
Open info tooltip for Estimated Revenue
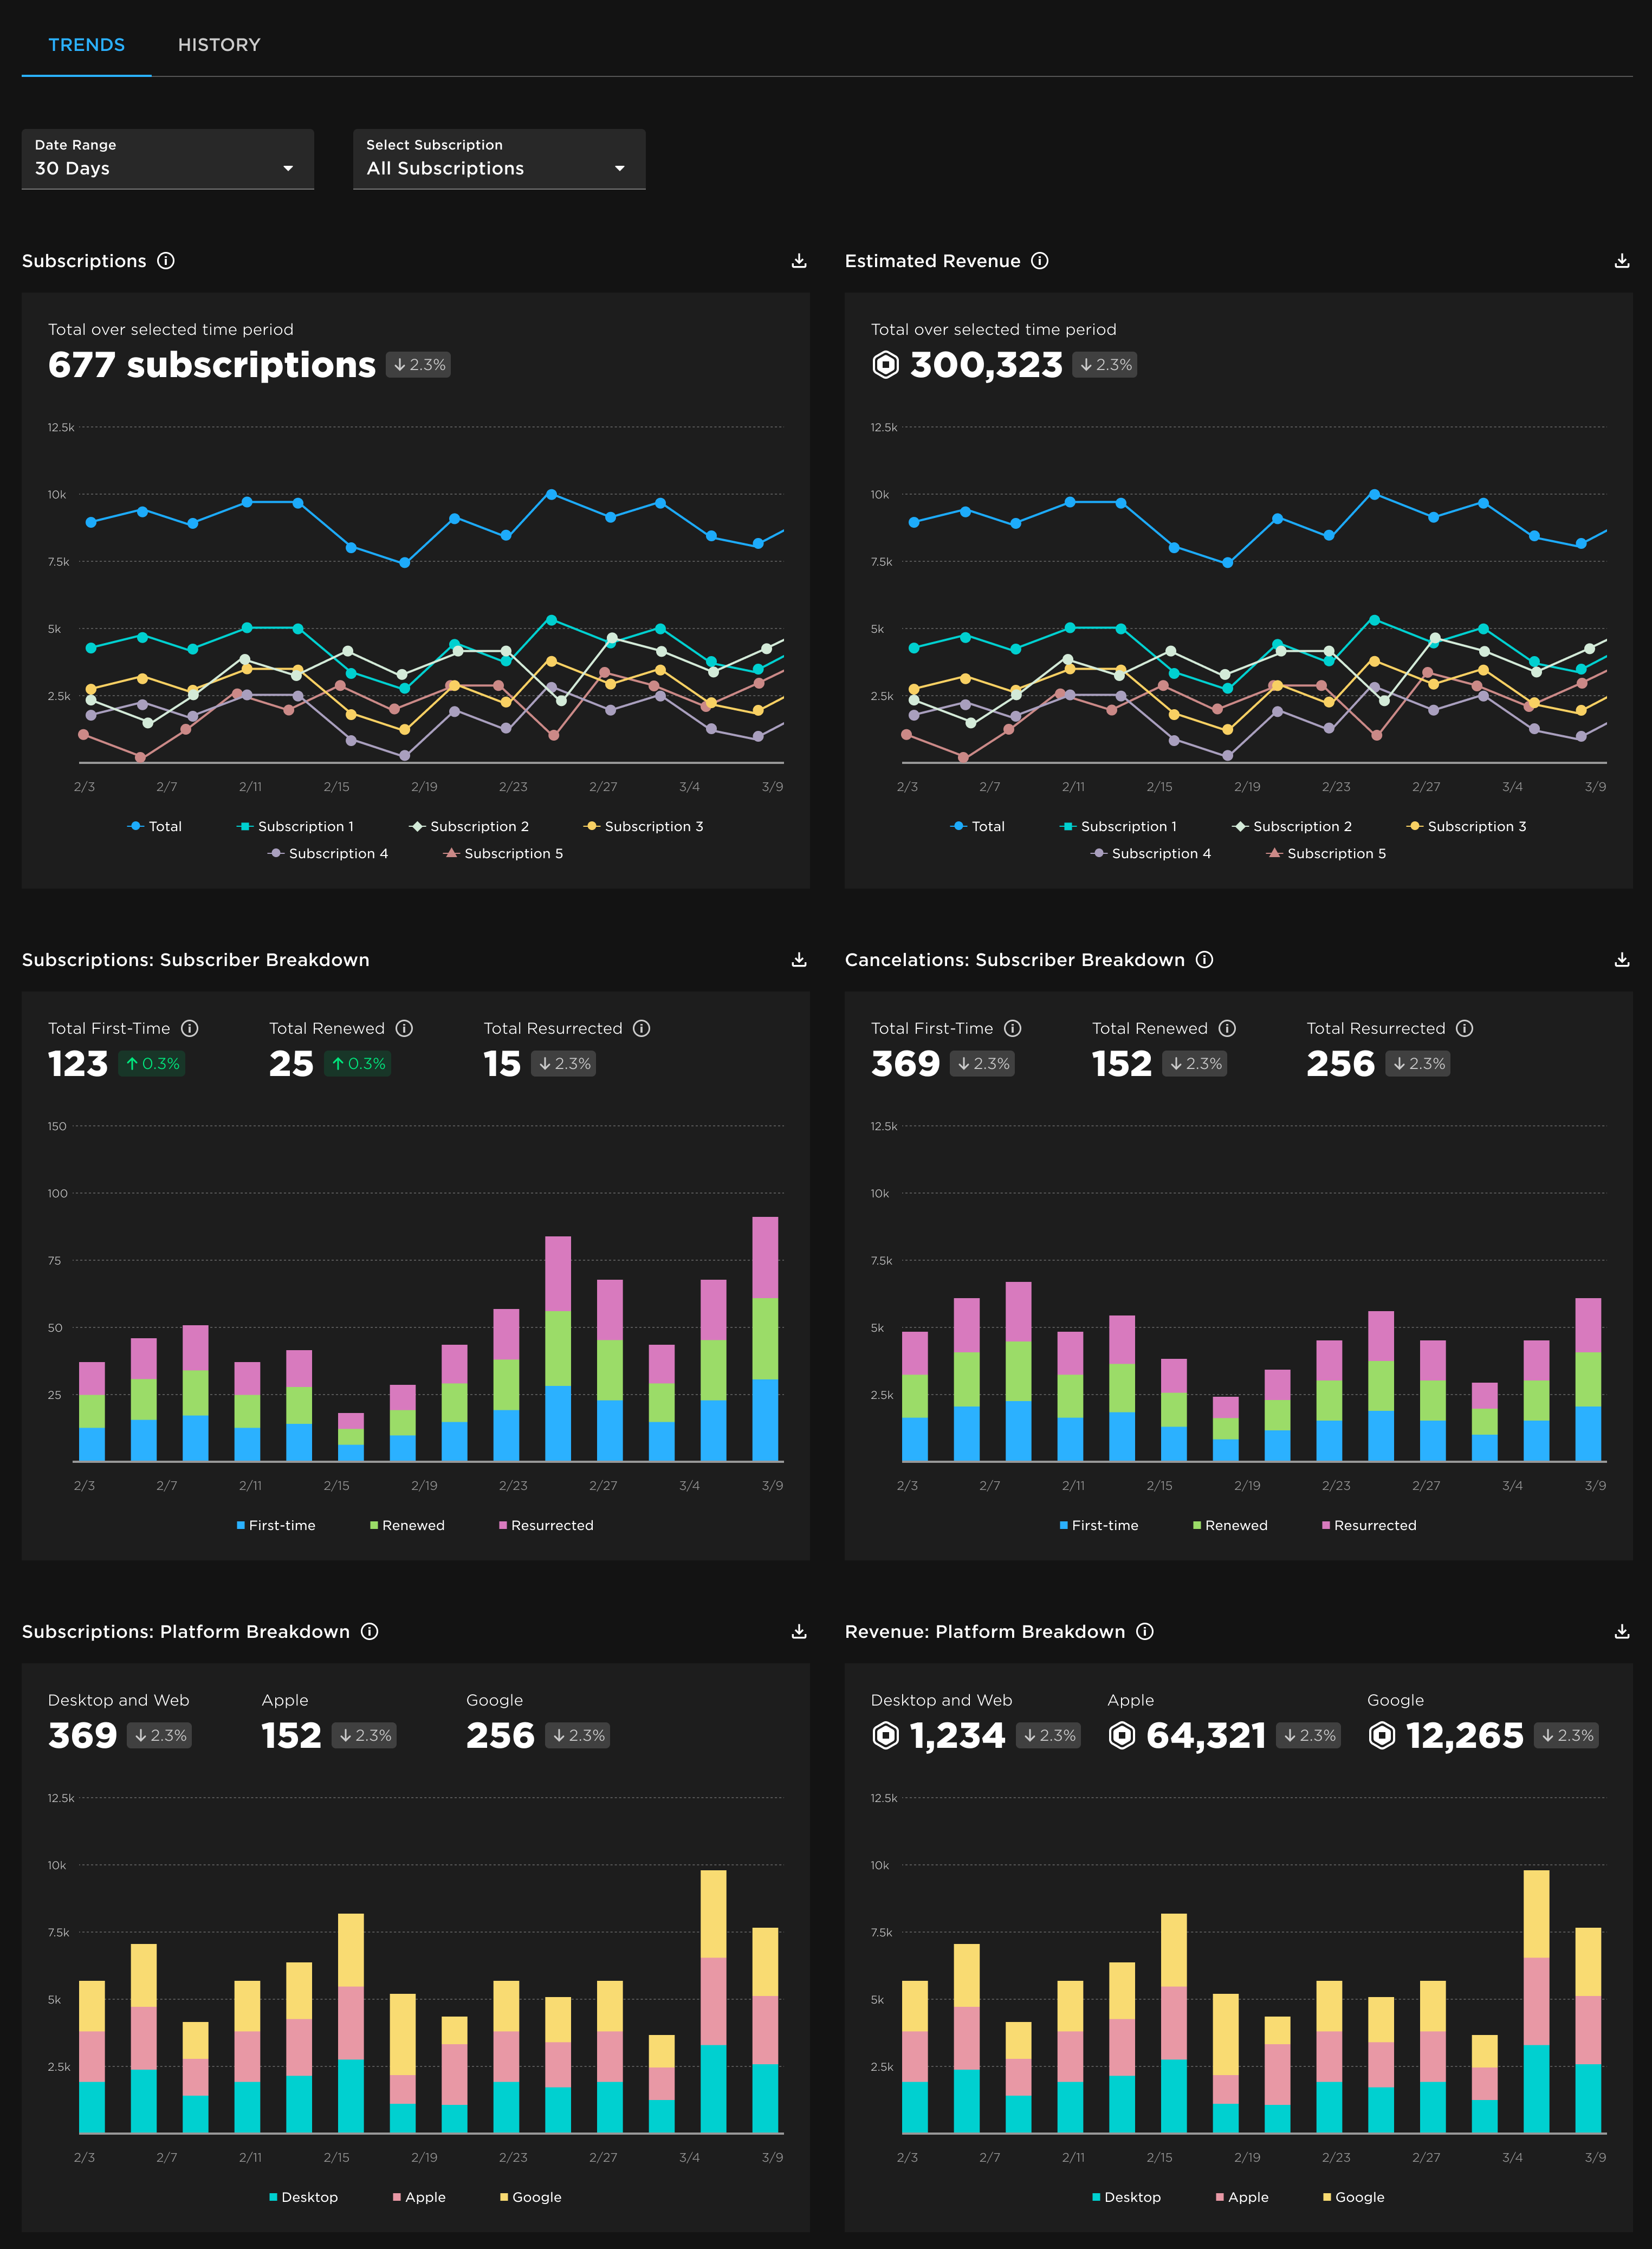pyautogui.click(x=1040, y=261)
